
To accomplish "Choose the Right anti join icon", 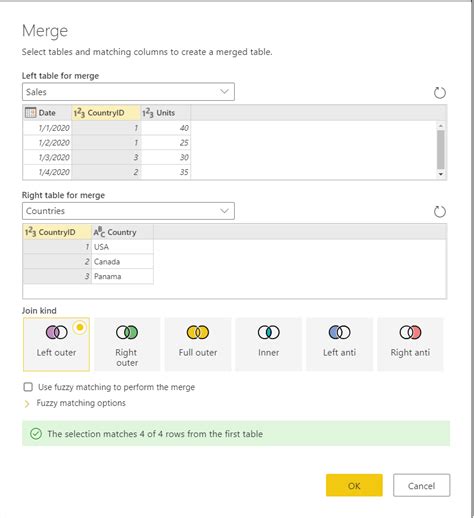I will click(410, 332).
